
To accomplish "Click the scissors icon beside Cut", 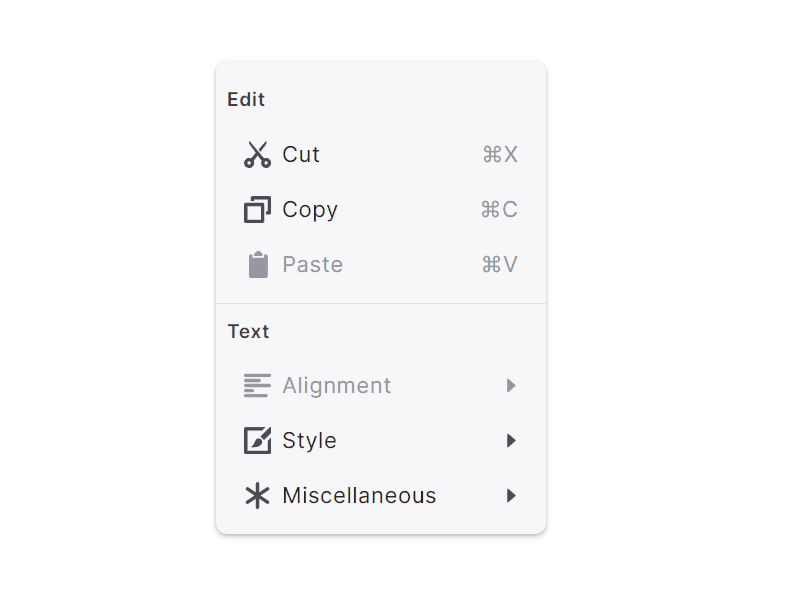I will [257, 155].
